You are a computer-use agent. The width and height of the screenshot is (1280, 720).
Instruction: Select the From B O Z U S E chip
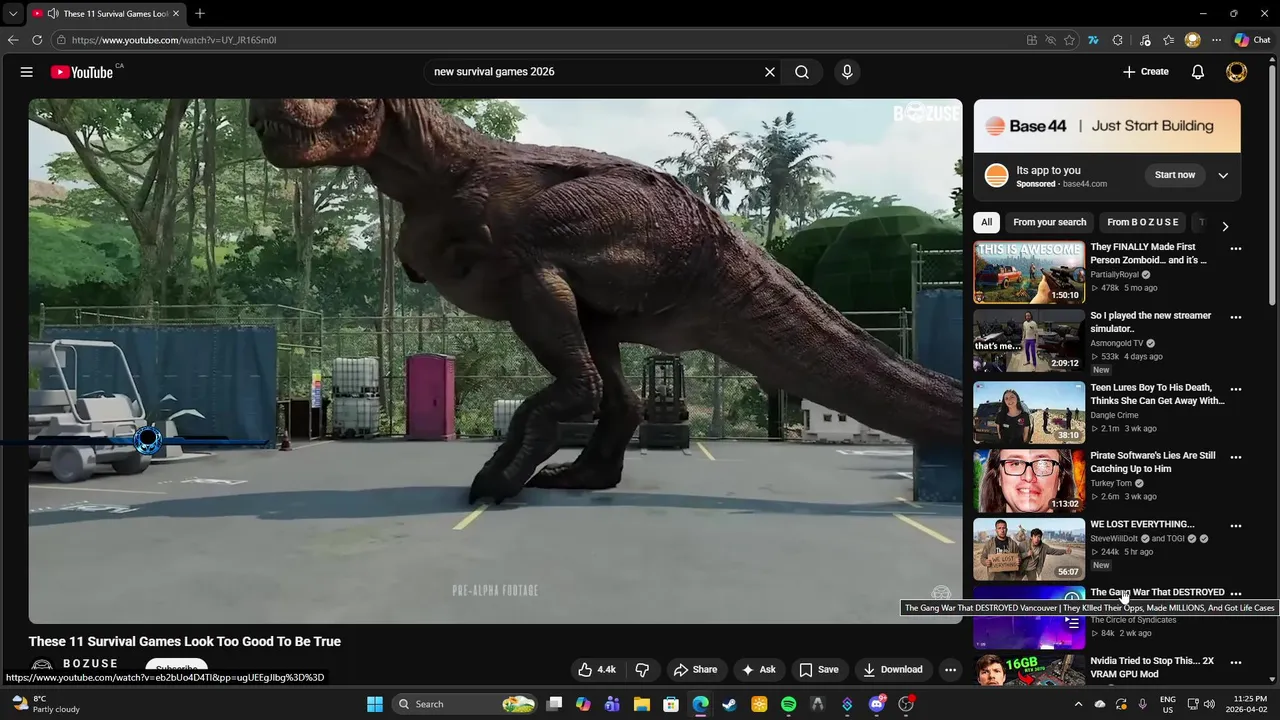pos(1143,222)
